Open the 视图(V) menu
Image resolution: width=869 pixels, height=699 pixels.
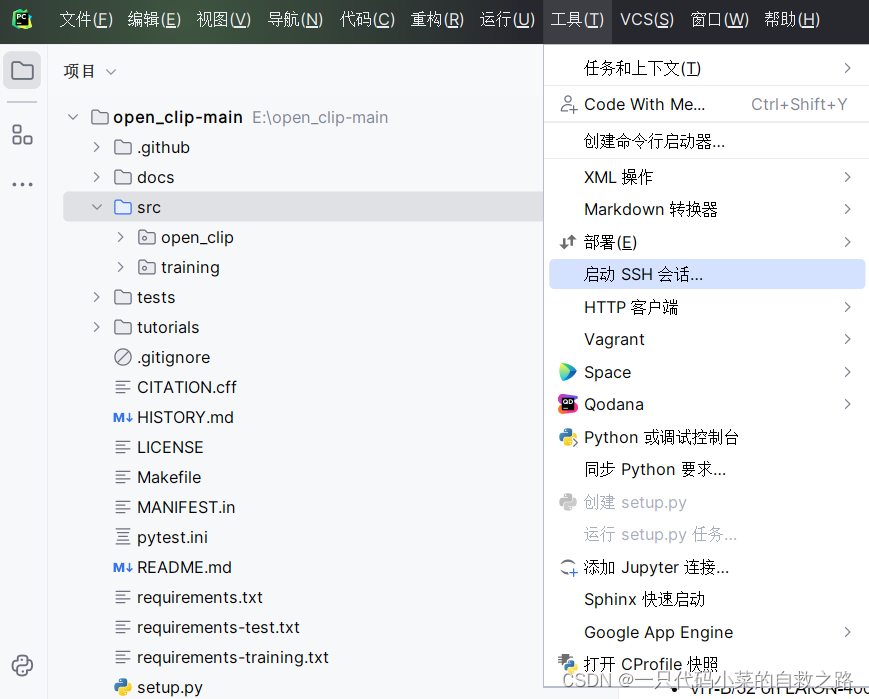(223, 20)
